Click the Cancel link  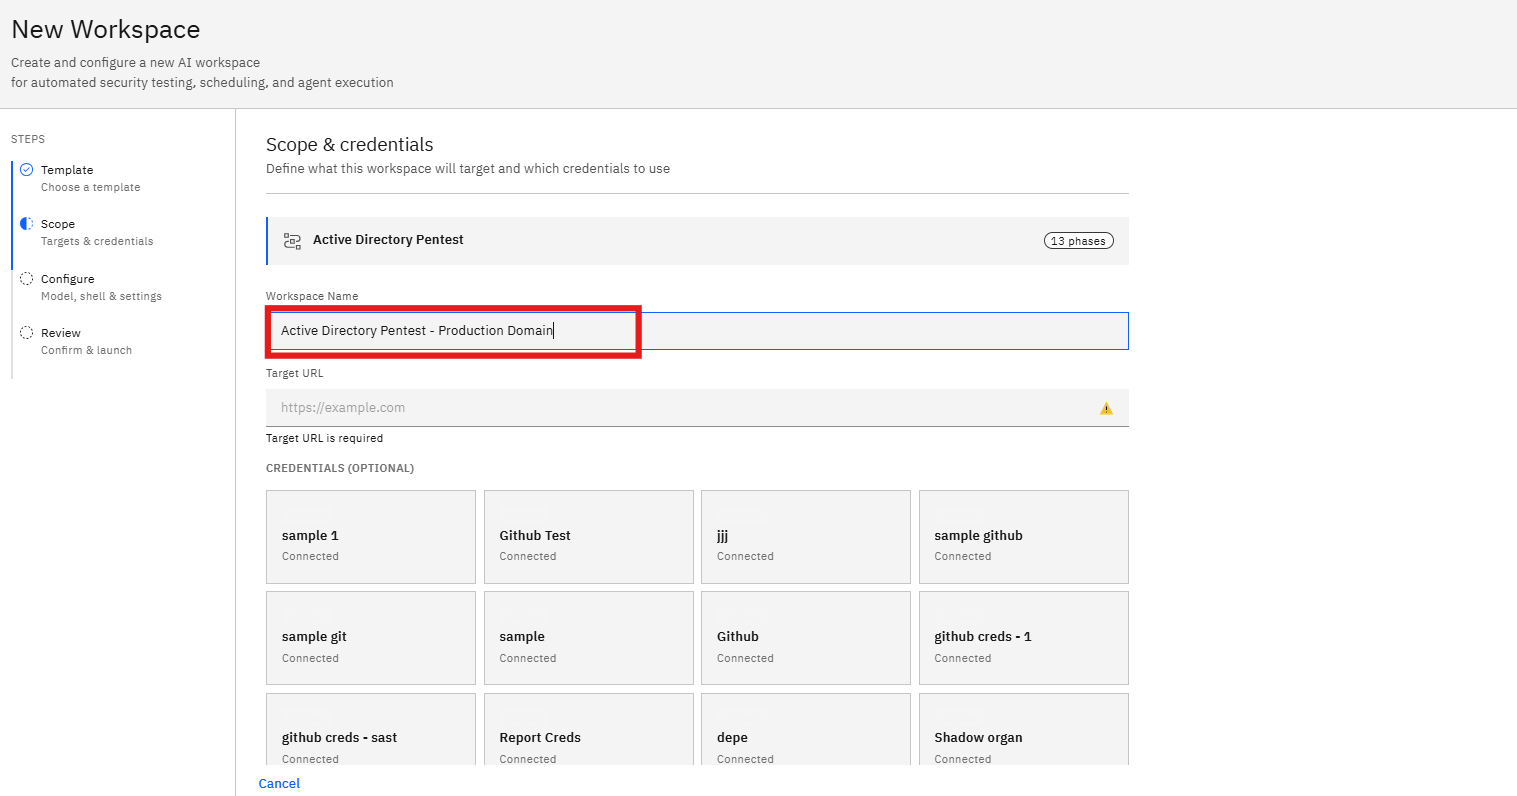[x=279, y=784]
